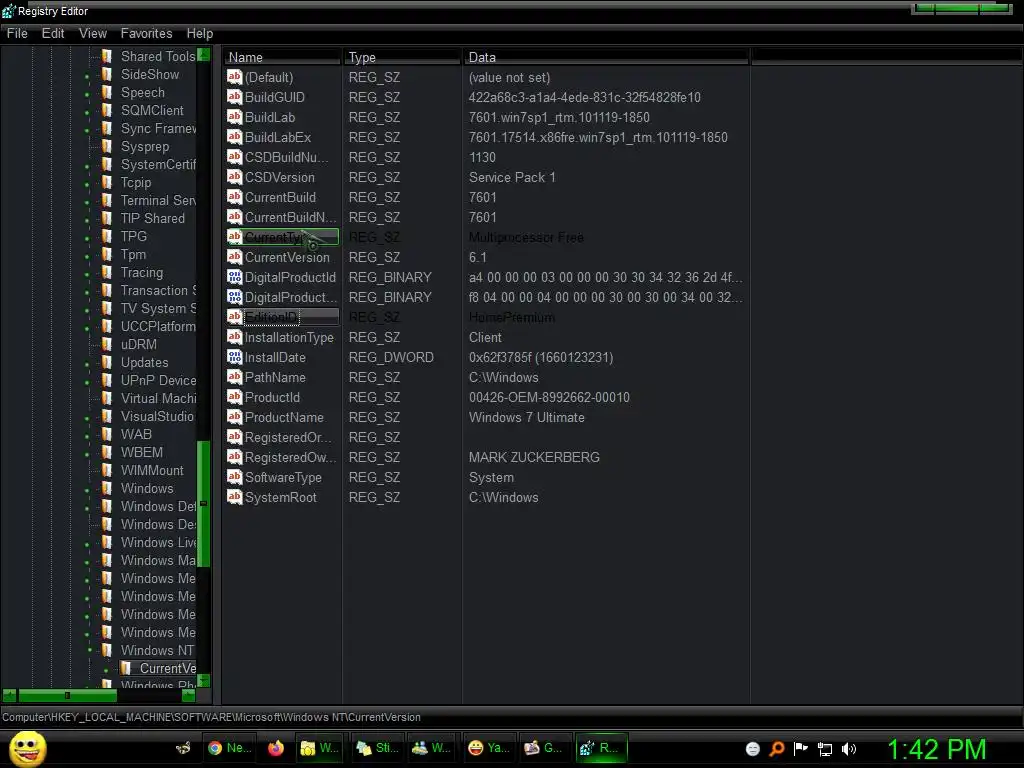Click the MARK ZUCKERBERG data cell

pyautogui.click(x=534, y=457)
